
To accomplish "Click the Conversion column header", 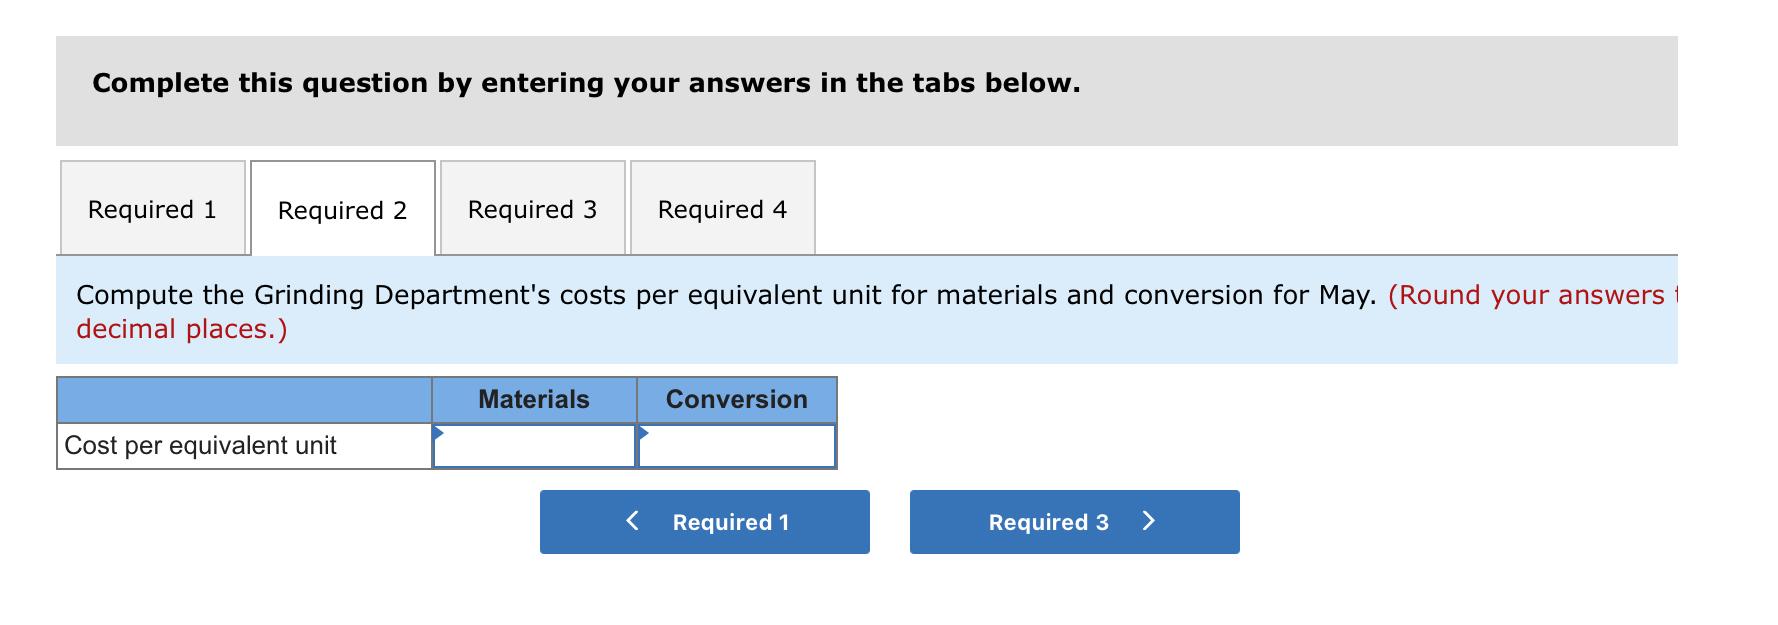I will pos(735,399).
